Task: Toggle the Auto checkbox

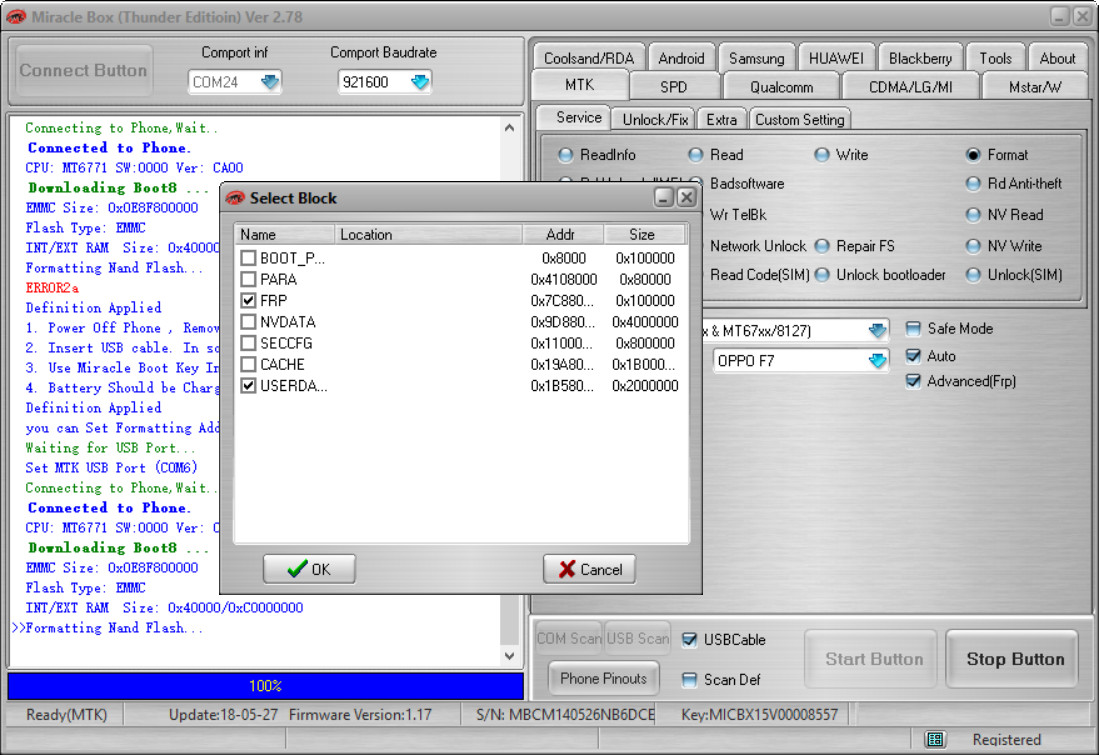Action: pos(913,356)
